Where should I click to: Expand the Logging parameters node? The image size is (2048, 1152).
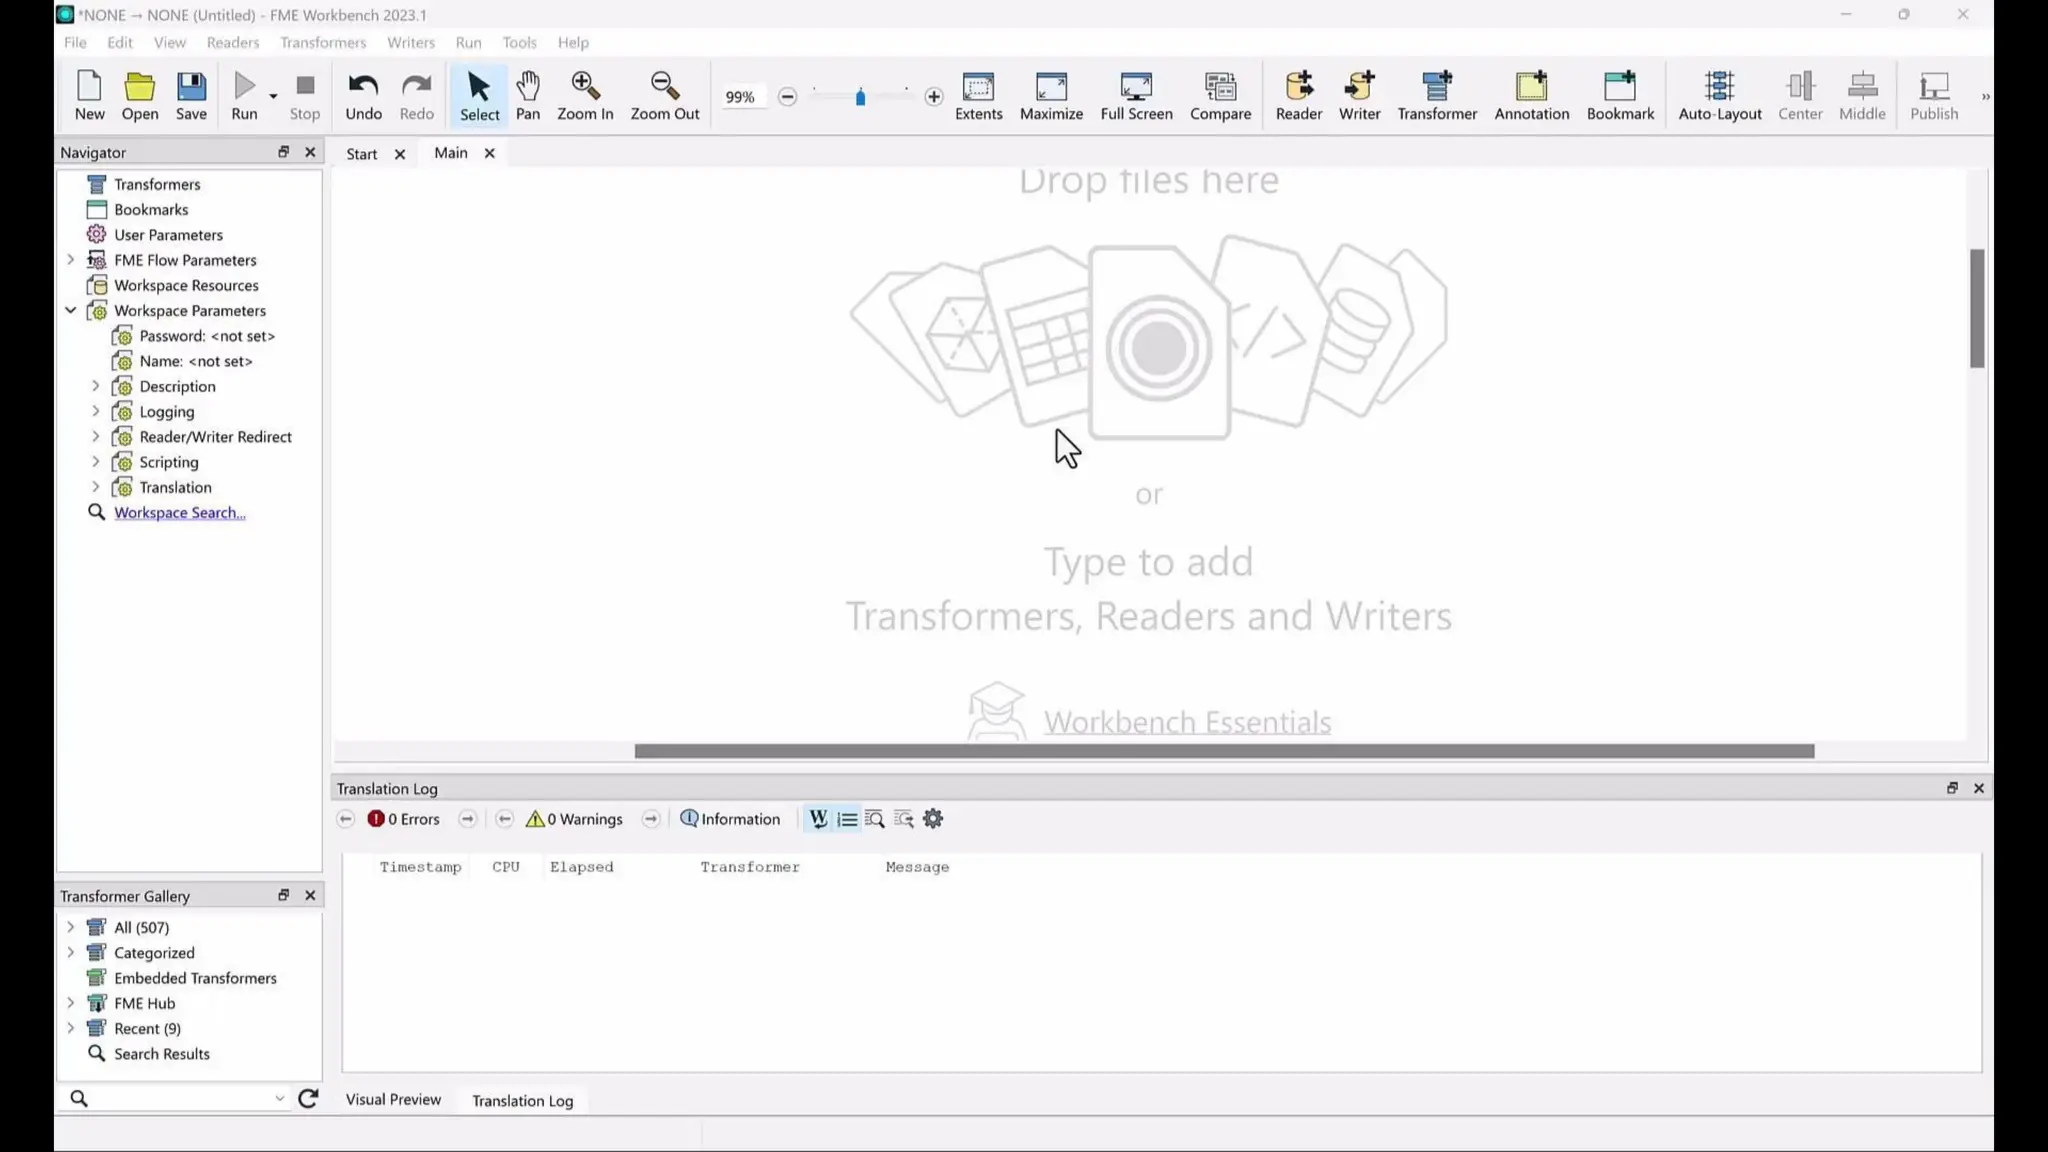96,412
